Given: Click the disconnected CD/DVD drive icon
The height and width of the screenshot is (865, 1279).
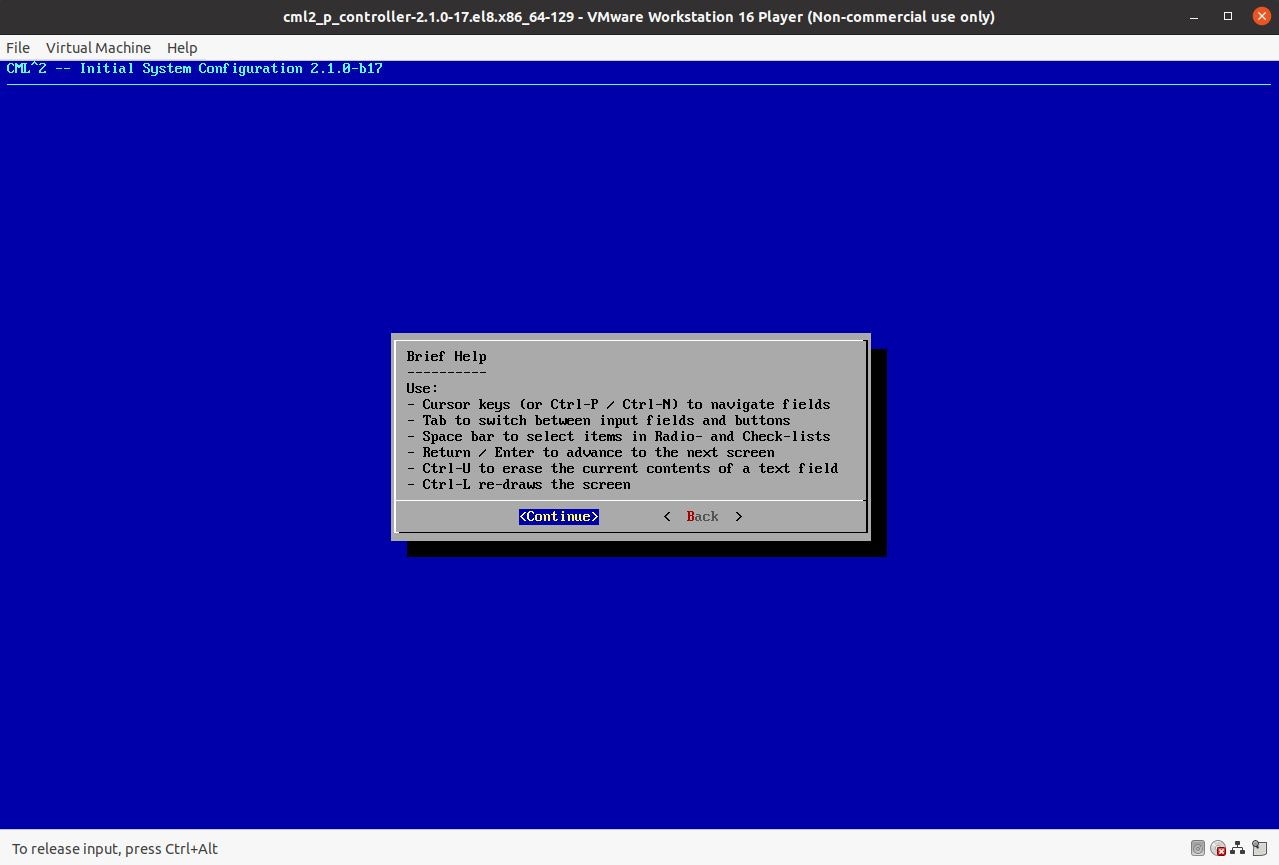Looking at the screenshot, I should [1218, 848].
